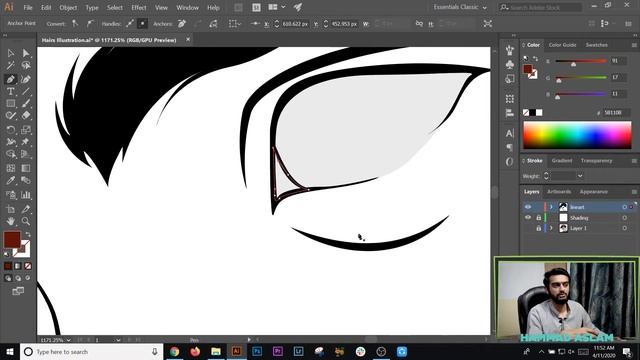Select the Line Segment tool
This screenshot has height=360, width=640.
26,91
